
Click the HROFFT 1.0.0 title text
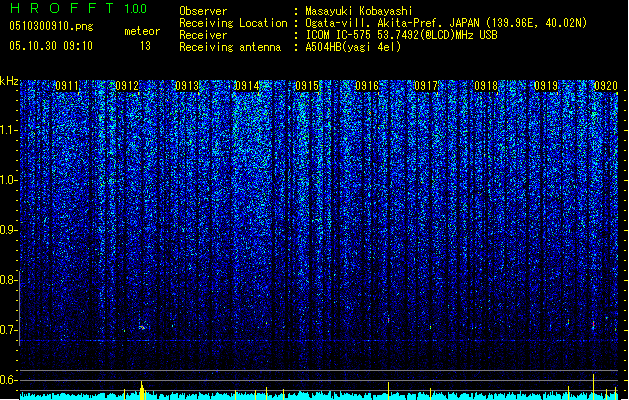78,8
